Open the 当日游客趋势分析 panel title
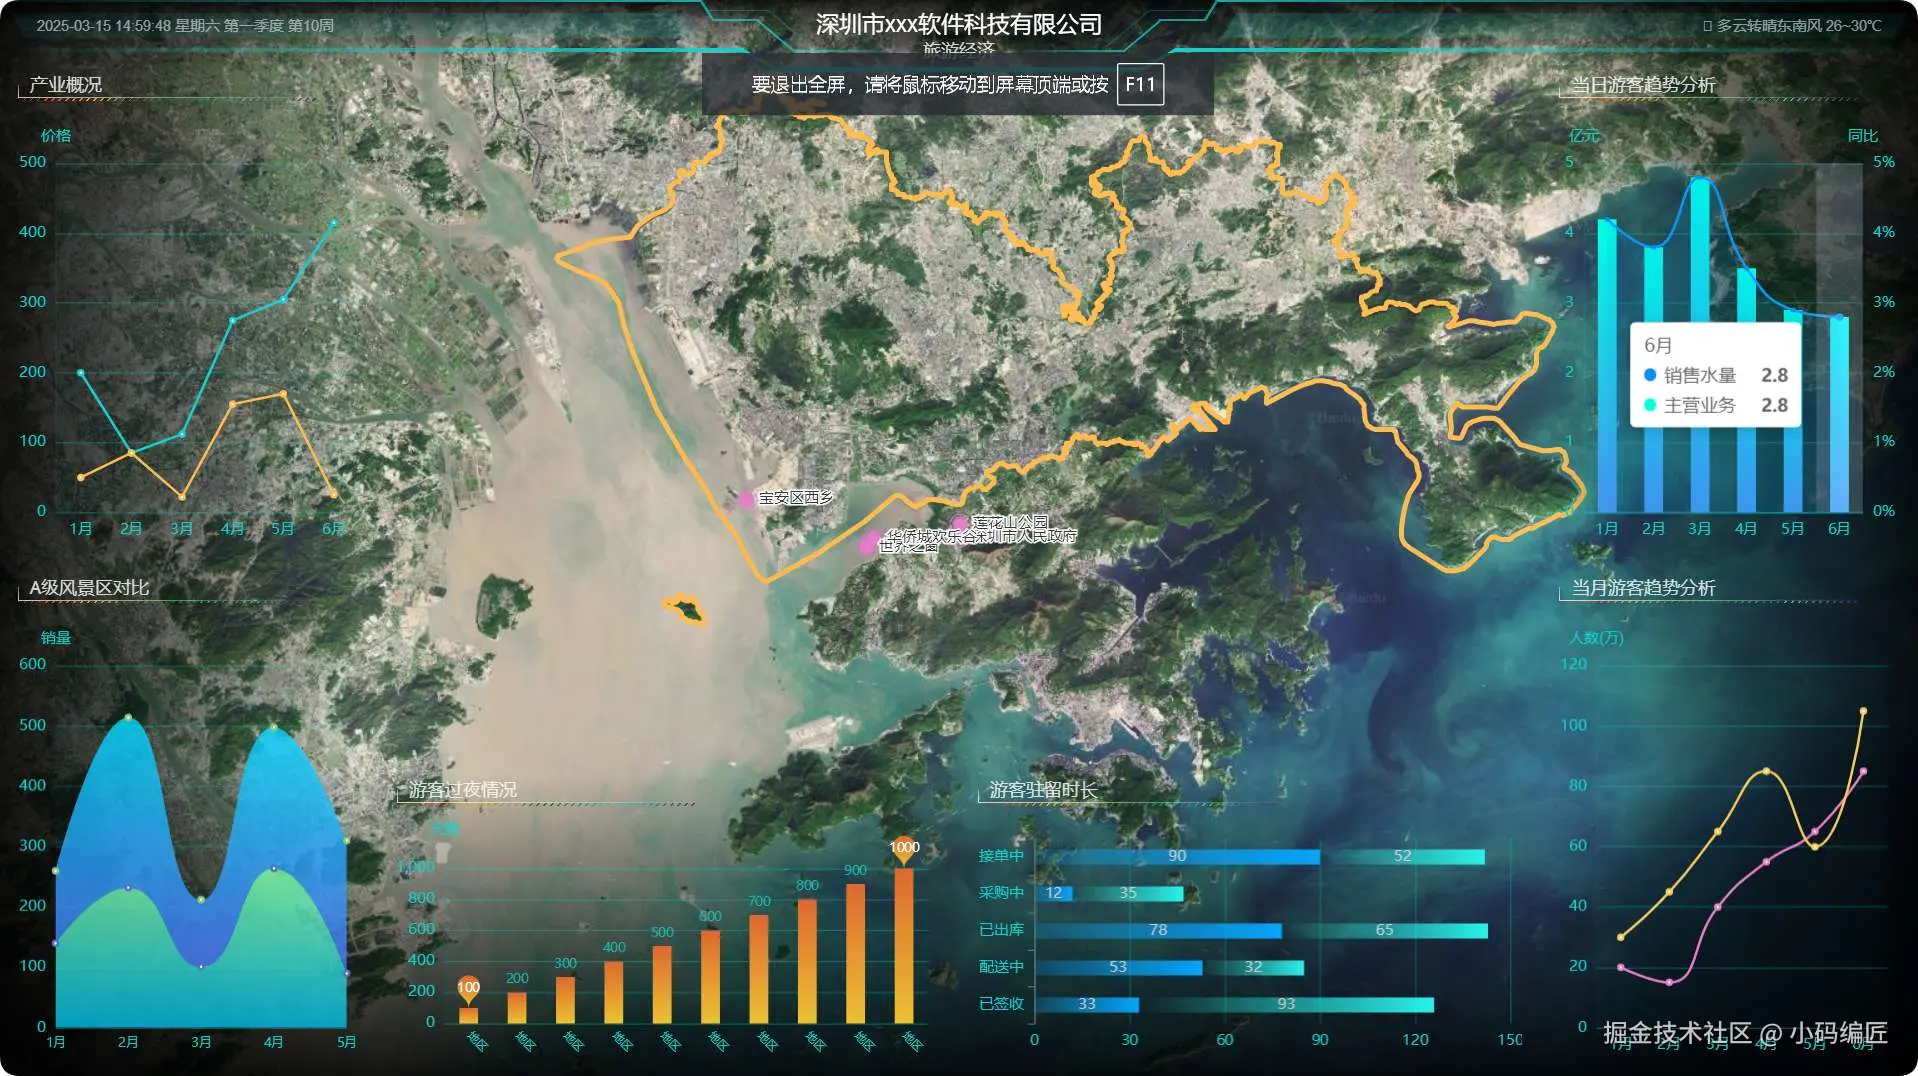Viewport: 1918px width, 1076px height. coord(1643,85)
